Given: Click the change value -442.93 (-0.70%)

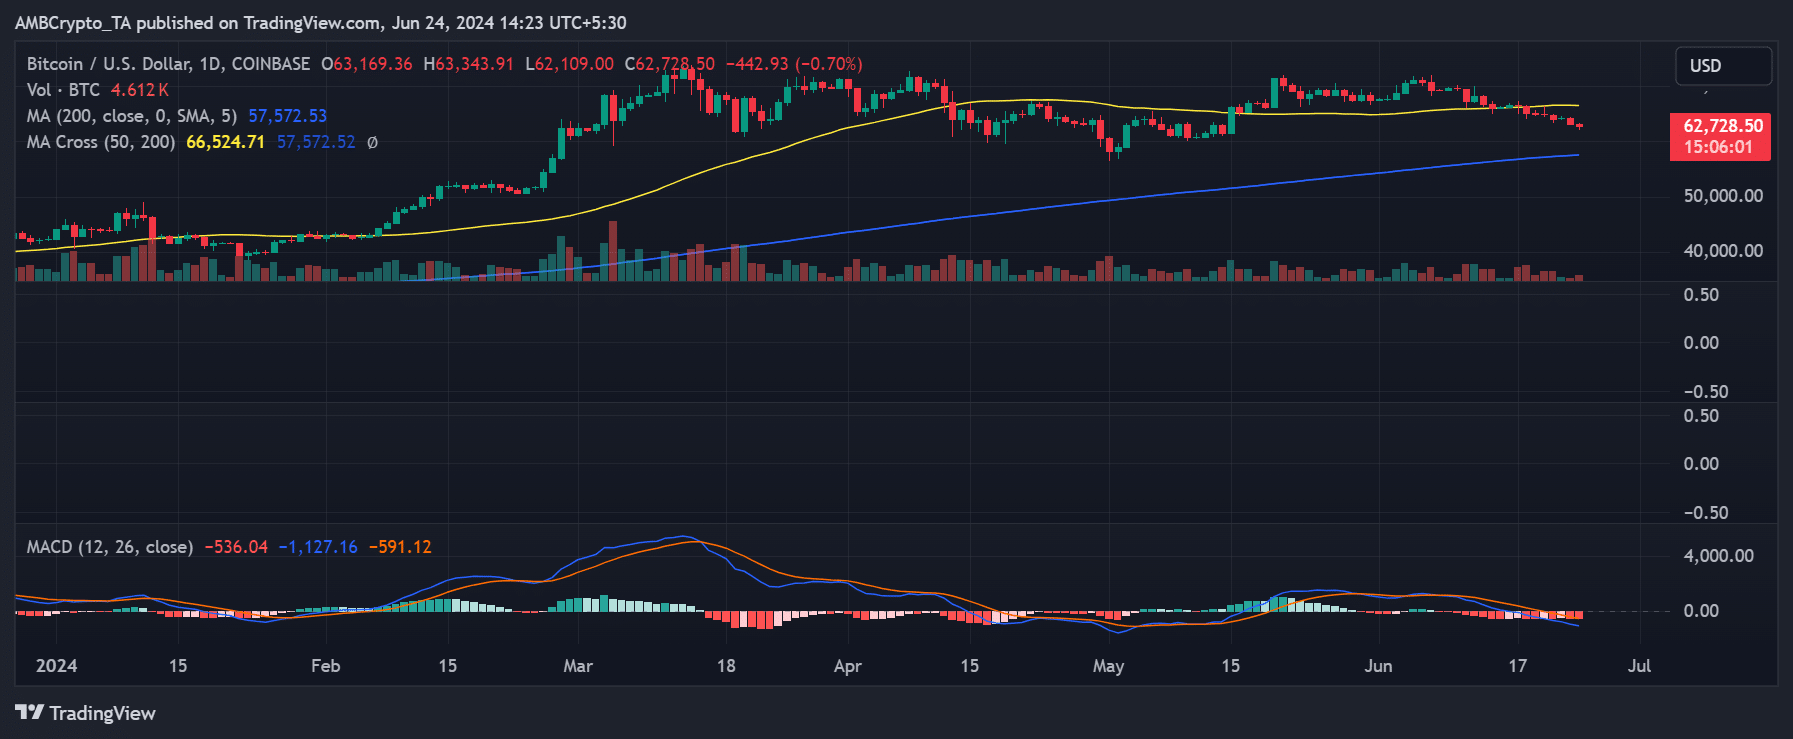Looking at the screenshot, I should pos(794,64).
